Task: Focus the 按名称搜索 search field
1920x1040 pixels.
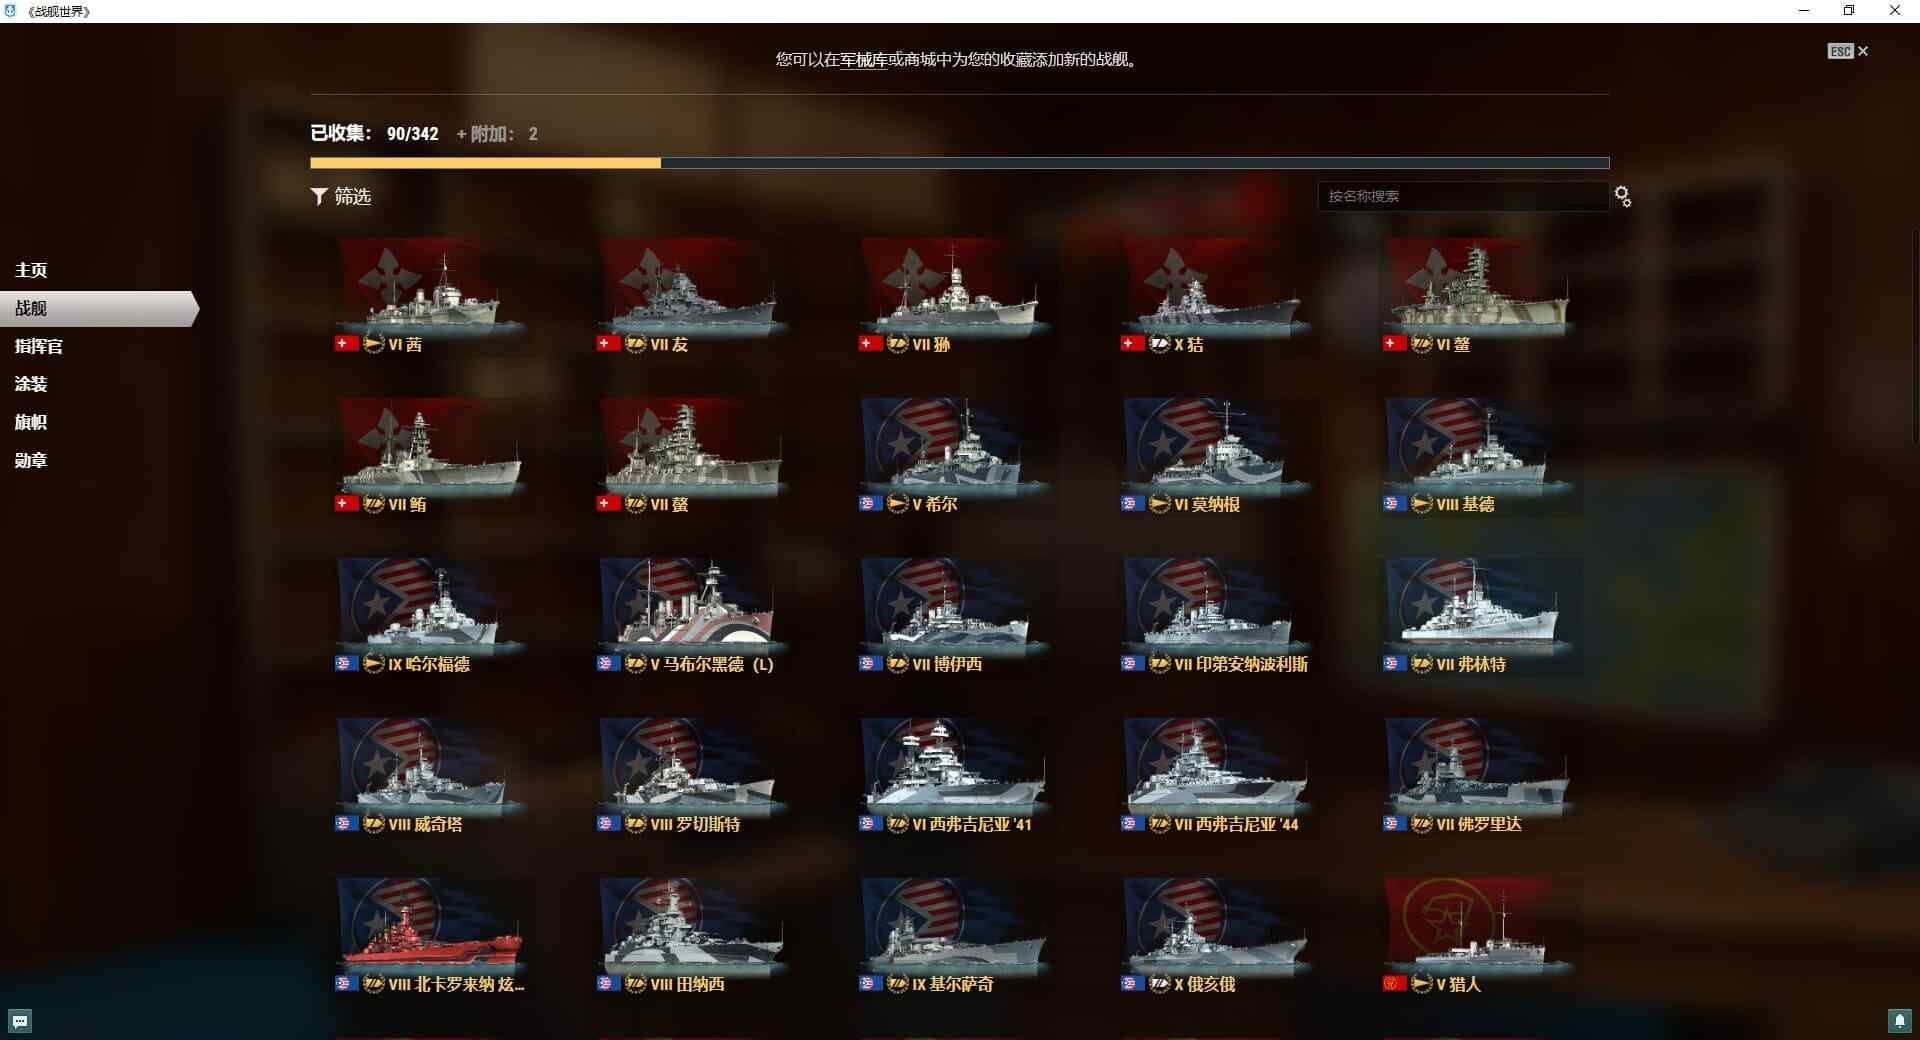Action: [x=1462, y=196]
